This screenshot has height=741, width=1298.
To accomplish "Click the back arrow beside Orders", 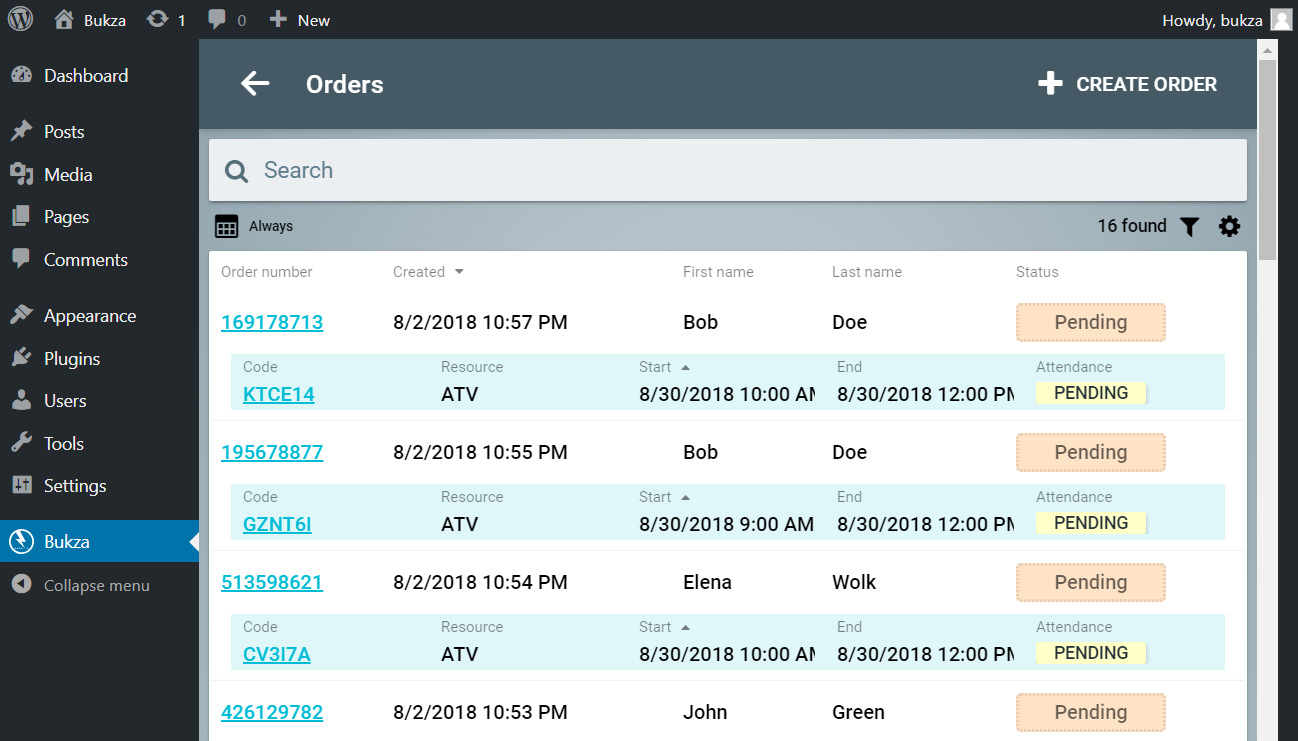I will [x=256, y=84].
